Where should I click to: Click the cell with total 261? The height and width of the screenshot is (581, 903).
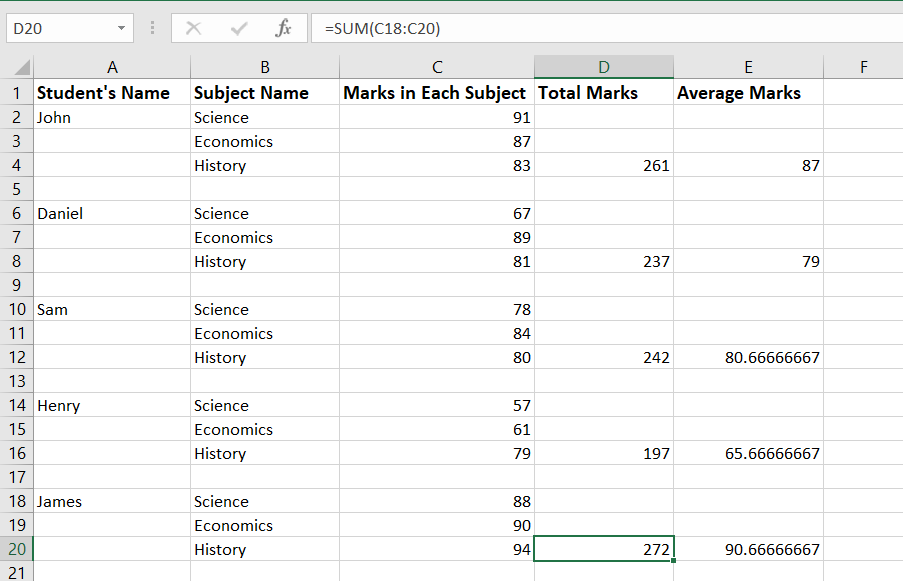603,165
